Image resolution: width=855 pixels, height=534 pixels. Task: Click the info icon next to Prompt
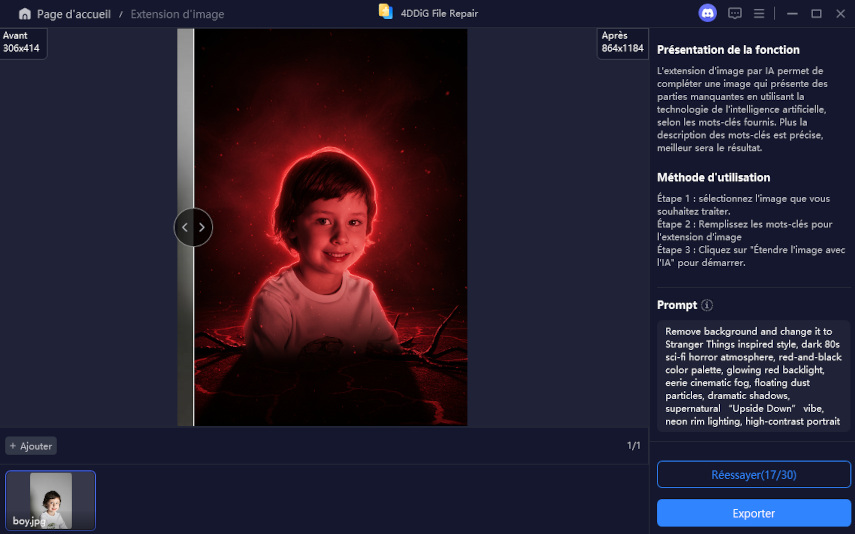pyautogui.click(x=707, y=305)
